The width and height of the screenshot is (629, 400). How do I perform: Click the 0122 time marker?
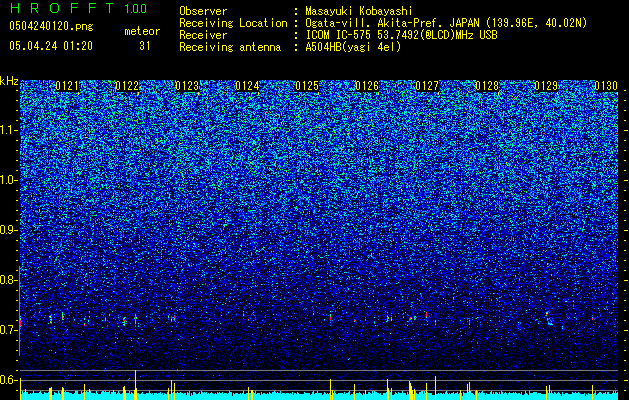[x=127, y=86]
